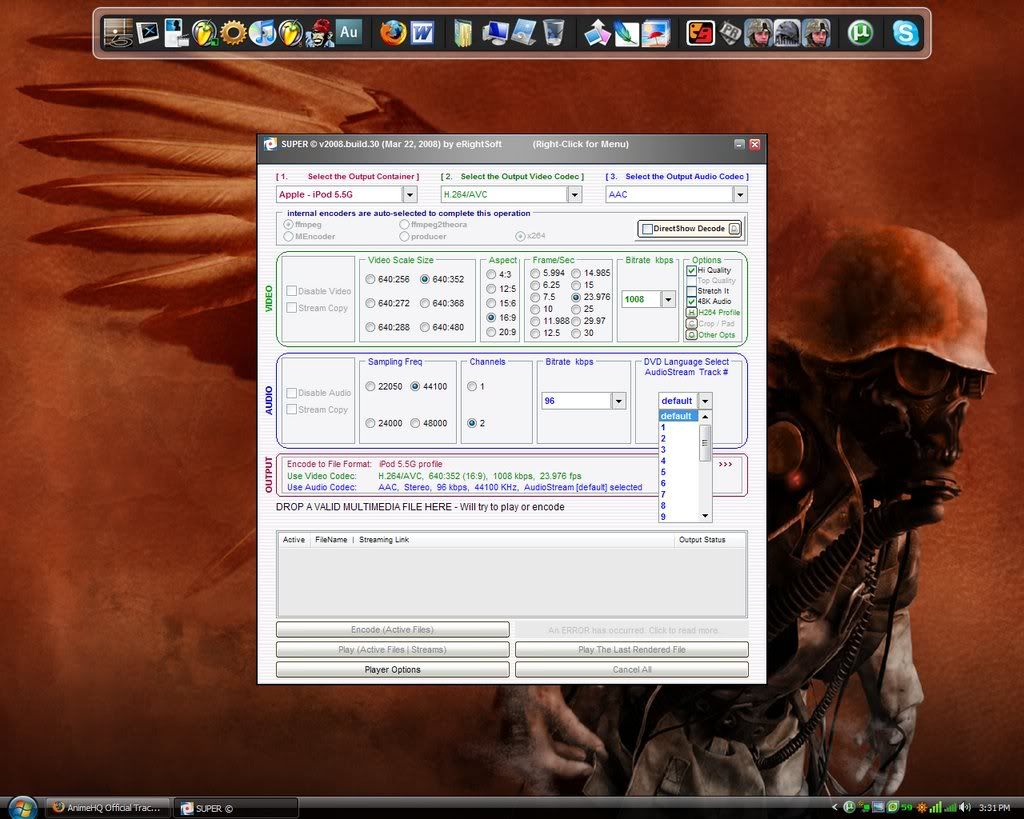
Task: Launch the ArmA helmet icon in dock
Action: (787, 32)
